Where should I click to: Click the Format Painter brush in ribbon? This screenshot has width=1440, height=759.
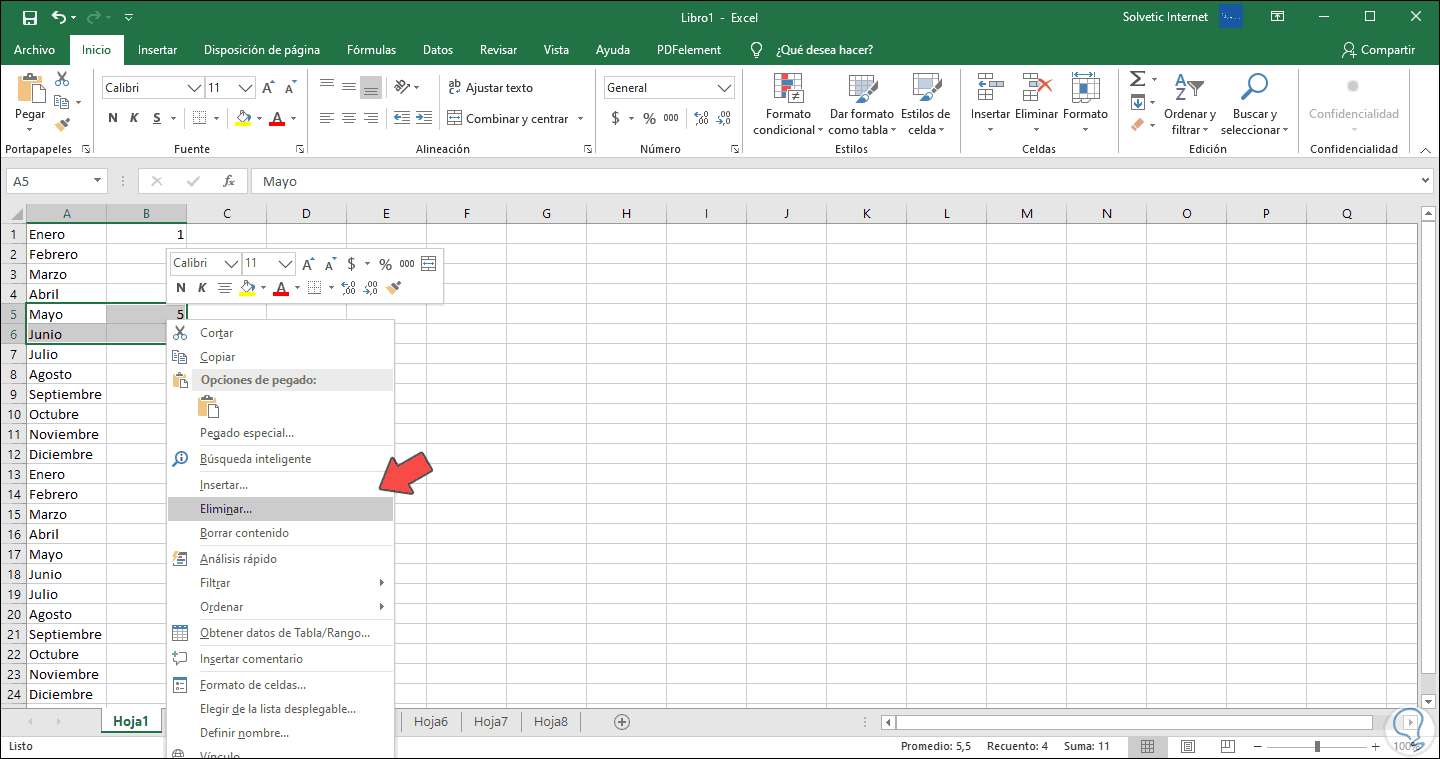pyautogui.click(x=63, y=125)
